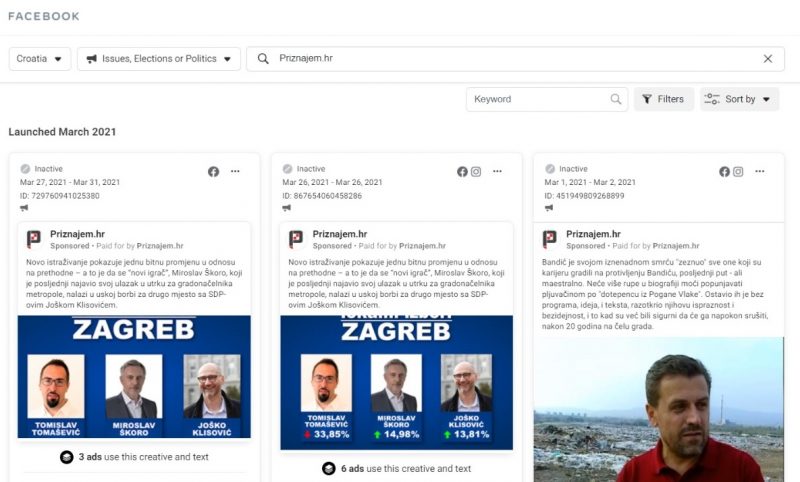
Task: Click Inactive status icon on Mar 26 ad
Action: (x=287, y=169)
